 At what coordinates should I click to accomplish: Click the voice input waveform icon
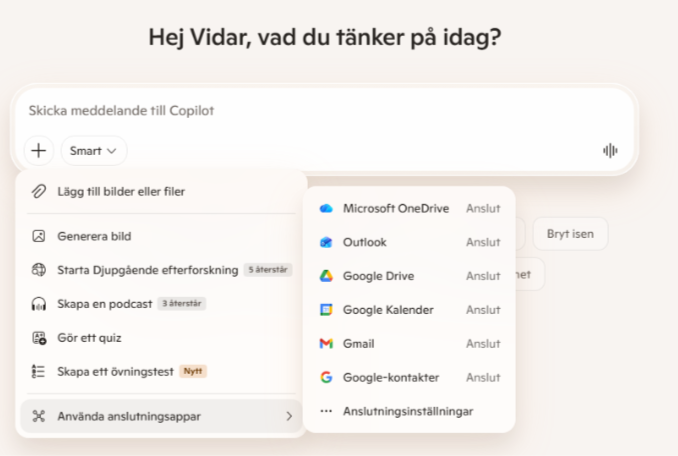point(610,151)
